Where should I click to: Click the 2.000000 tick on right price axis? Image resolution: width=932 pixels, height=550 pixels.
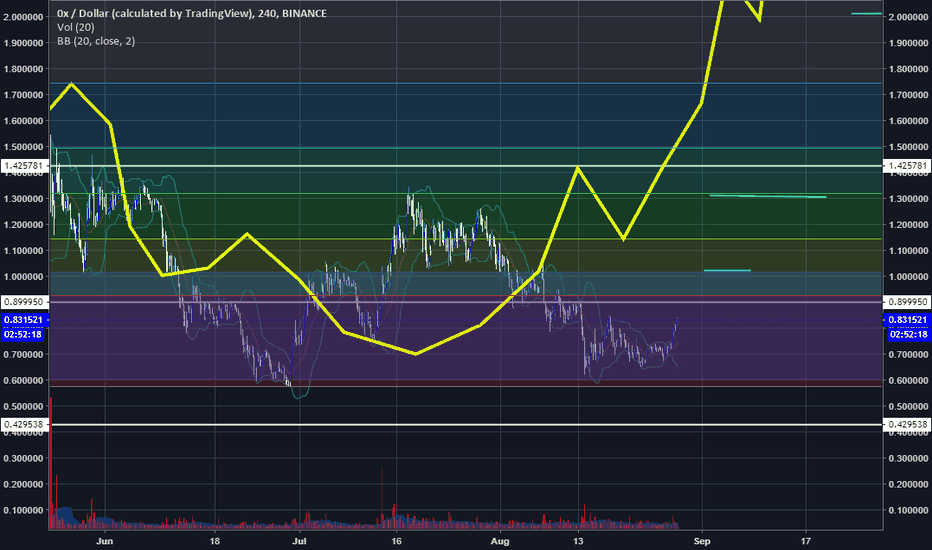(x=908, y=17)
